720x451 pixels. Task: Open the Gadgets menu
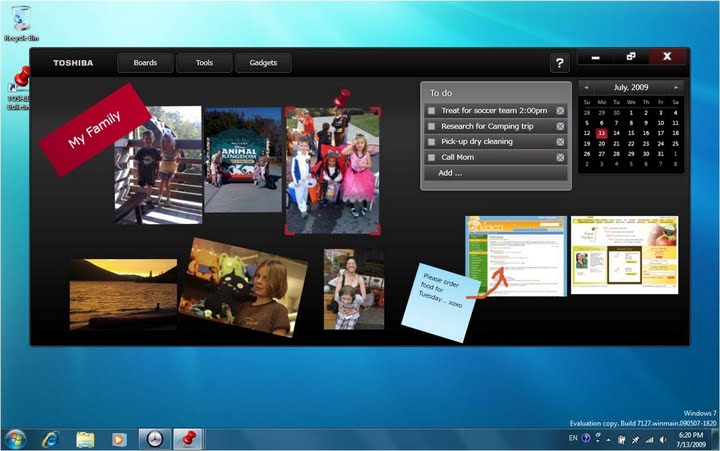click(x=263, y=63)
